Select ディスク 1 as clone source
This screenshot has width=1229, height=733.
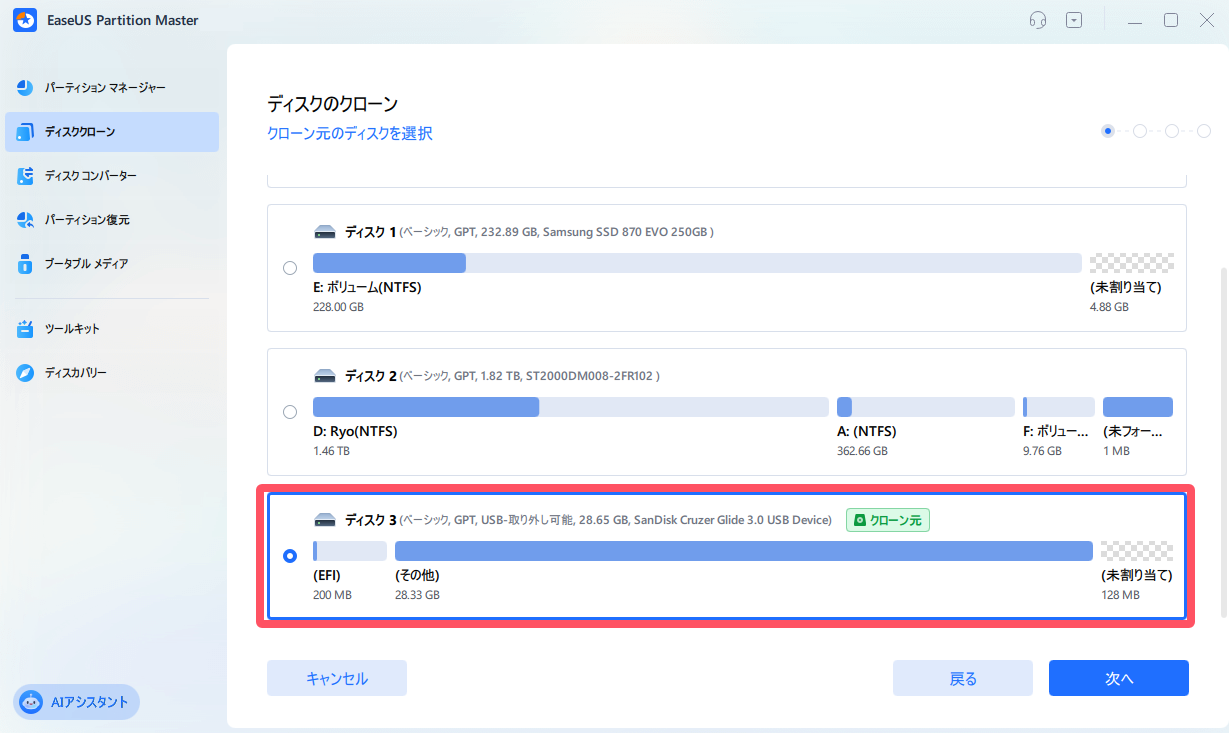[x=290, y=267]
